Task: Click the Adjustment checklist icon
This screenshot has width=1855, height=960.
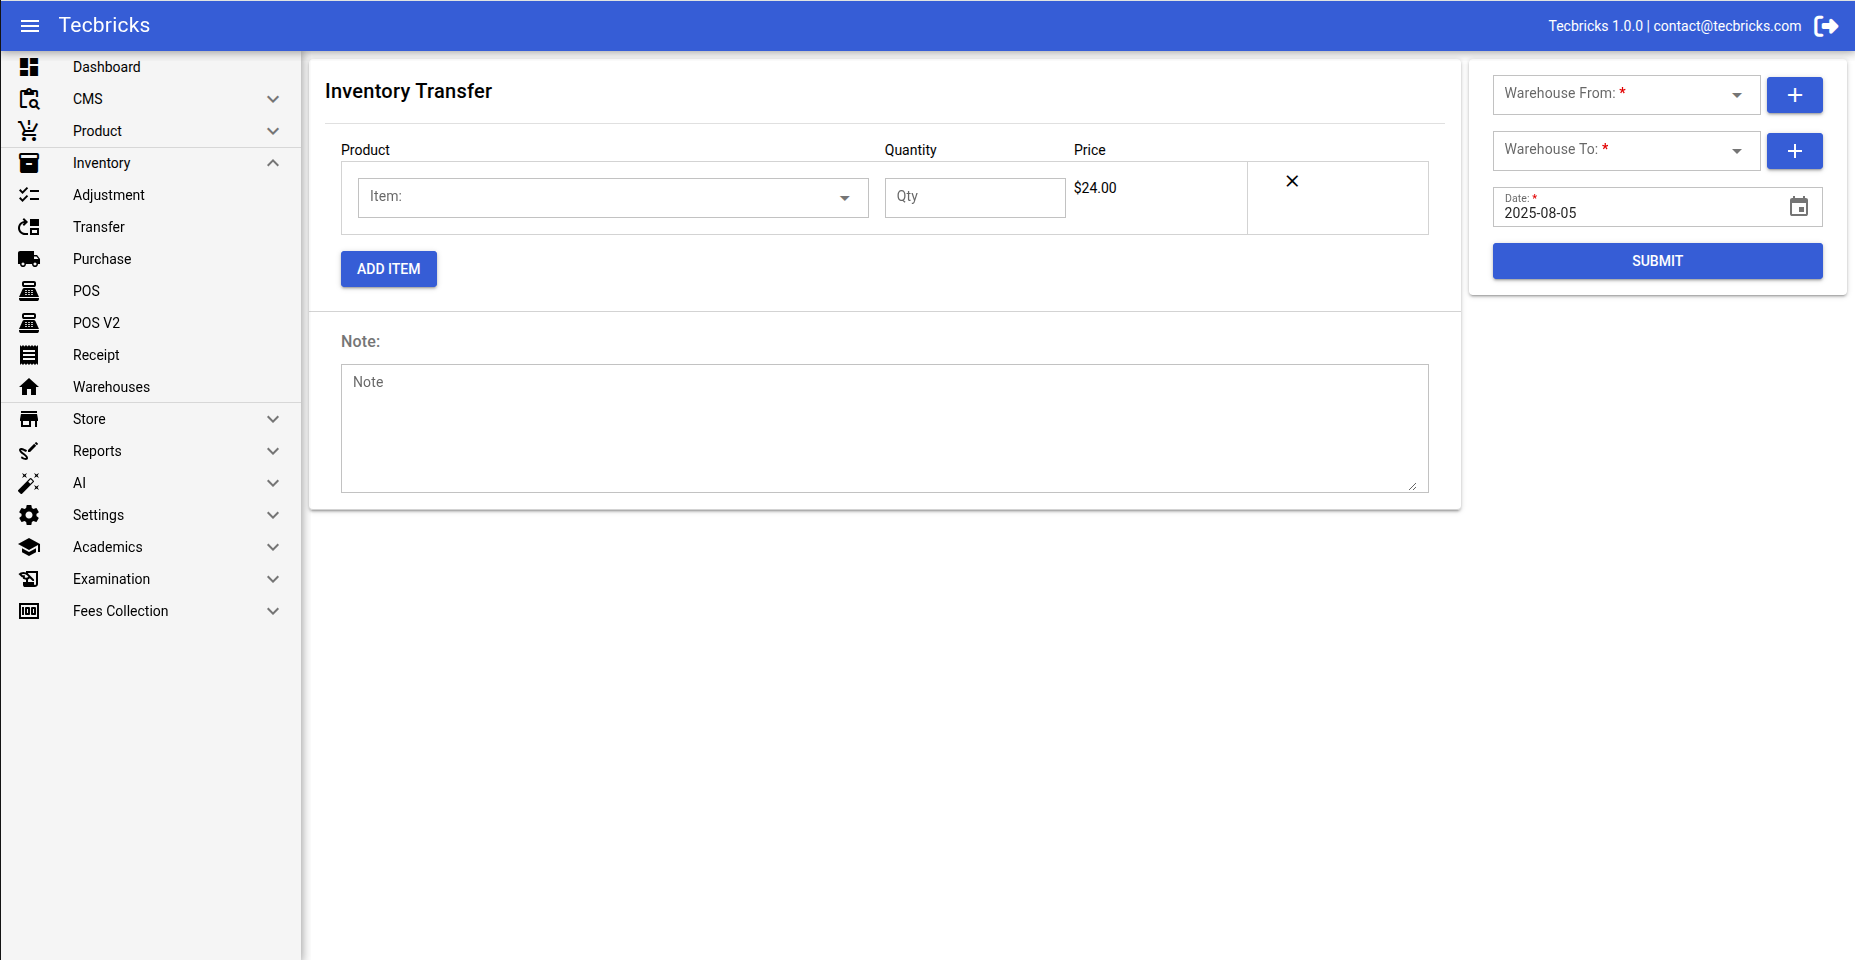Action: tap(29, 195)
